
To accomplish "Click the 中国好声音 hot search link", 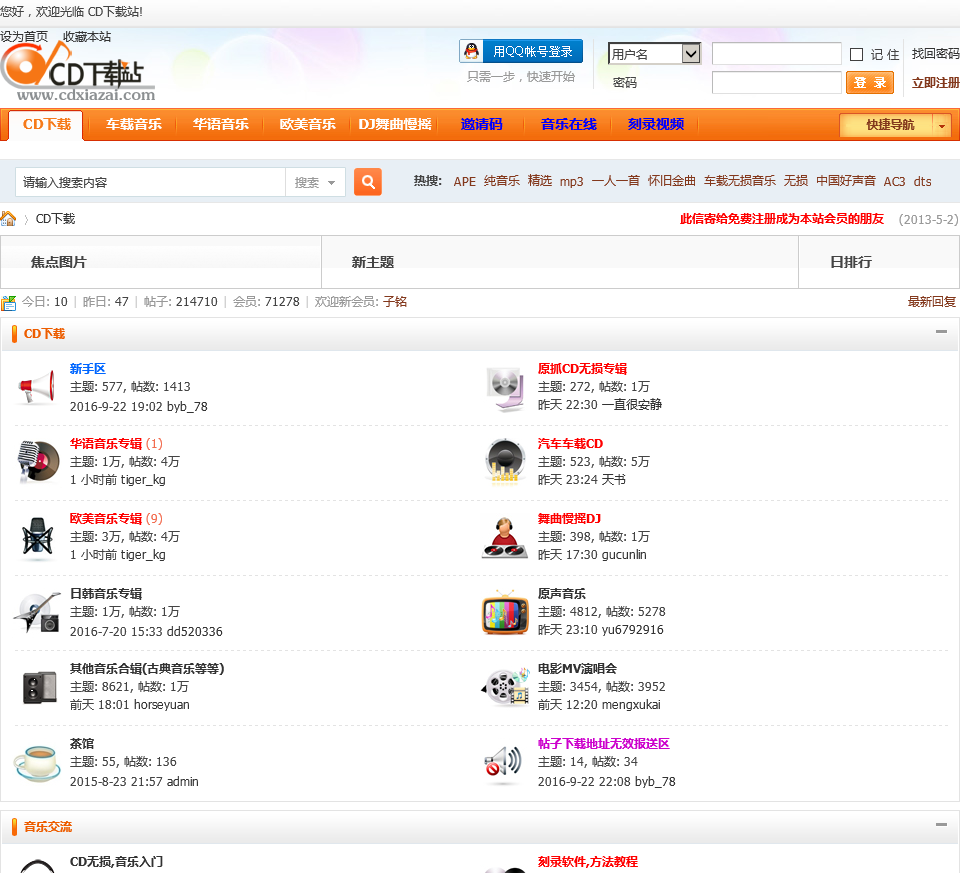I will 846,181.
